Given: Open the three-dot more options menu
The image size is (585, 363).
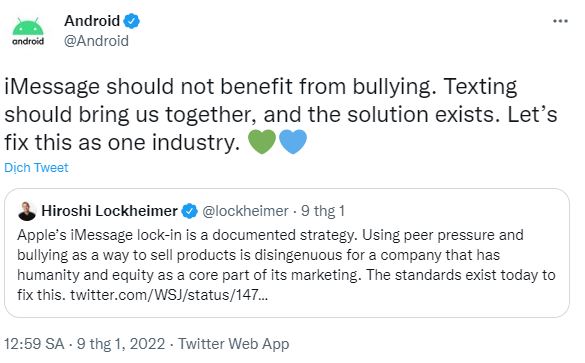Looking at the screenshot, I should (x=560, y=21).
